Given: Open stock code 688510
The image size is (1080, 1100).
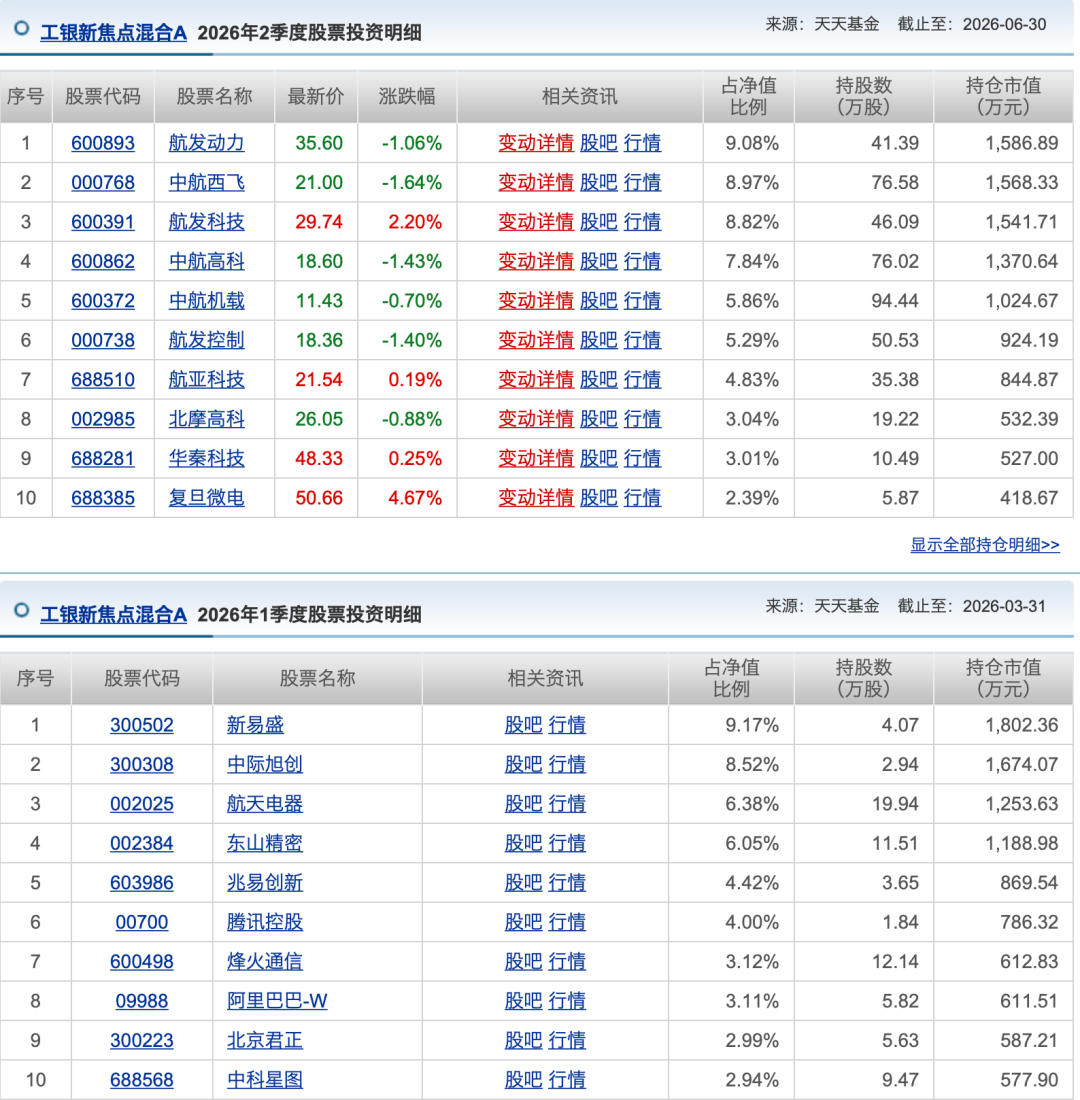Looking at the screenshot, I should pyautogui.click(x=102, y=380).
